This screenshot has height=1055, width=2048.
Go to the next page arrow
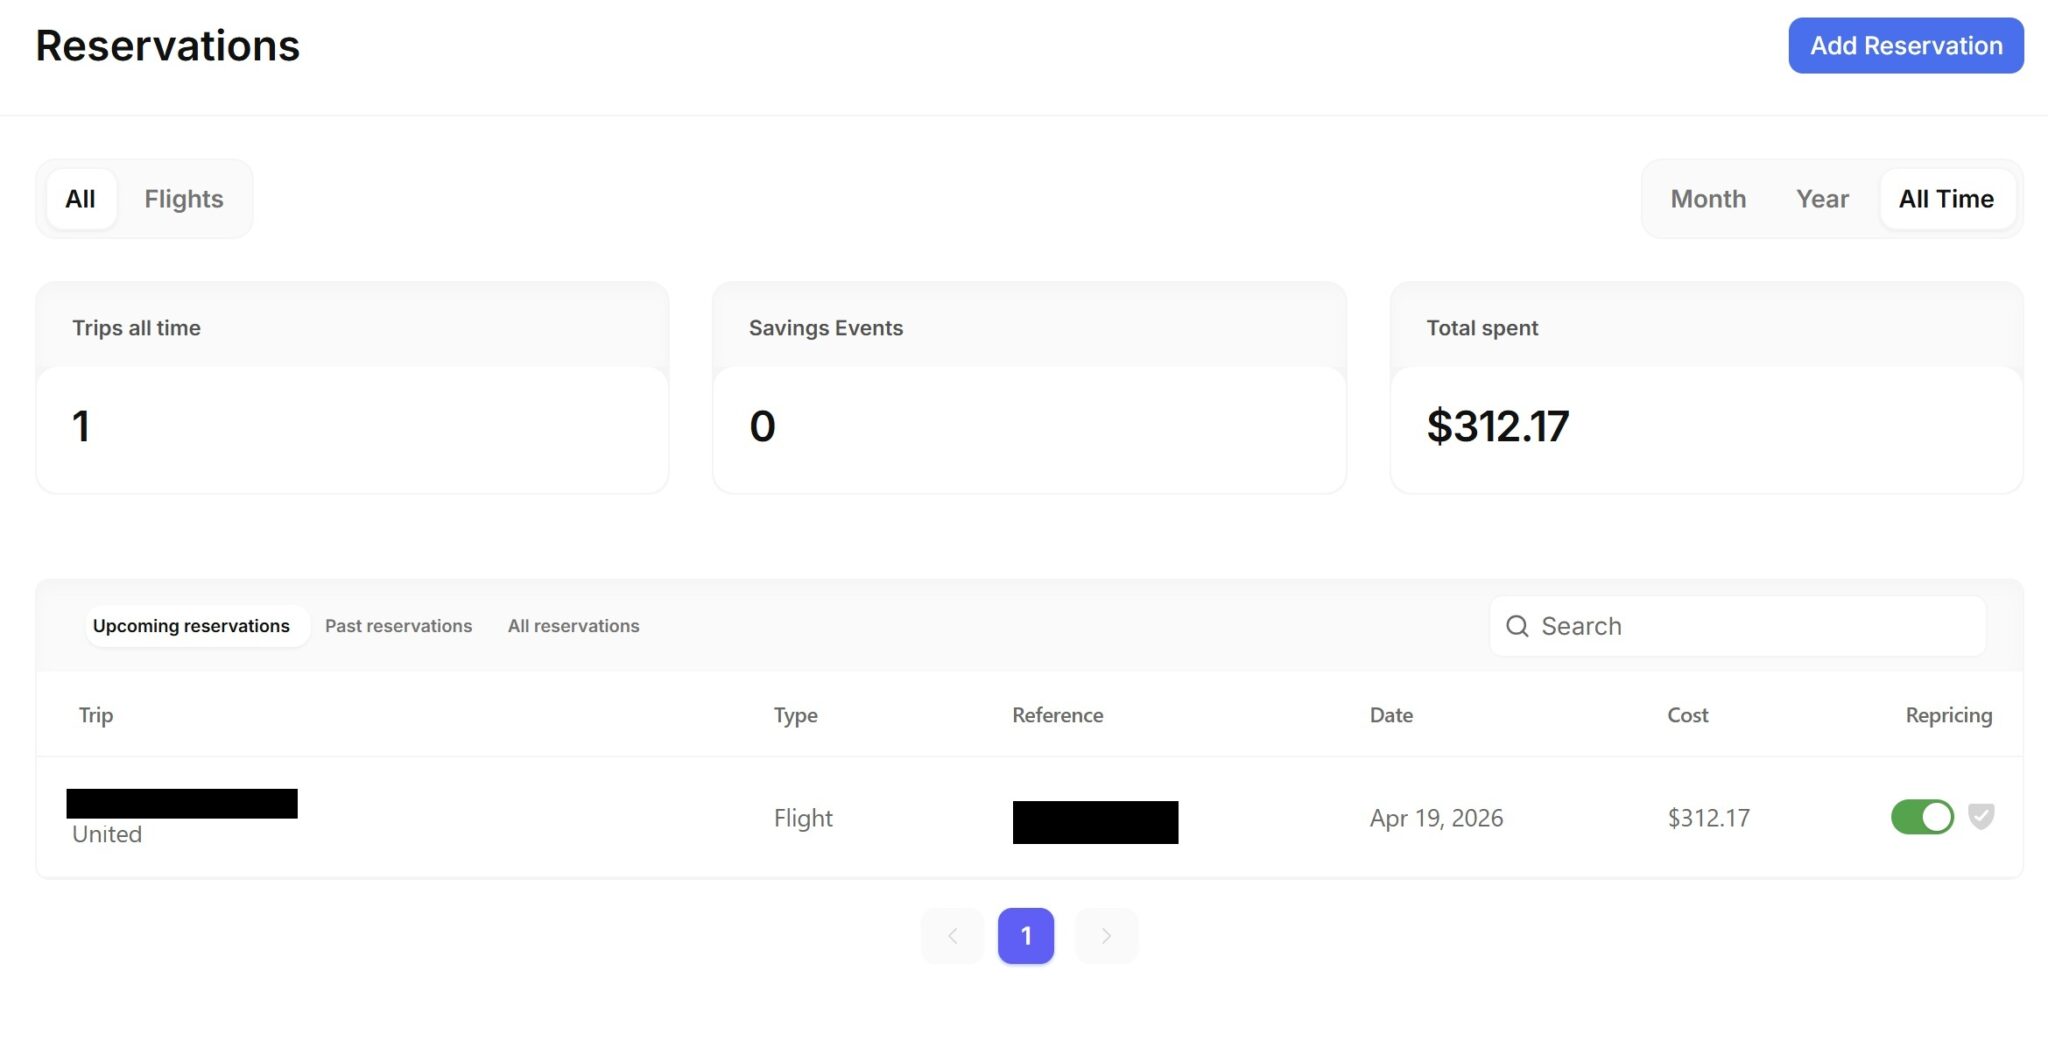tap(1106, 936)
